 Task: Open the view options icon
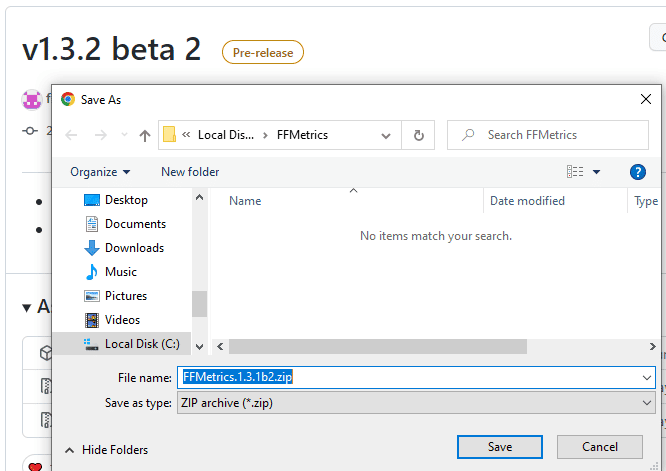click(x=575, y=172)
